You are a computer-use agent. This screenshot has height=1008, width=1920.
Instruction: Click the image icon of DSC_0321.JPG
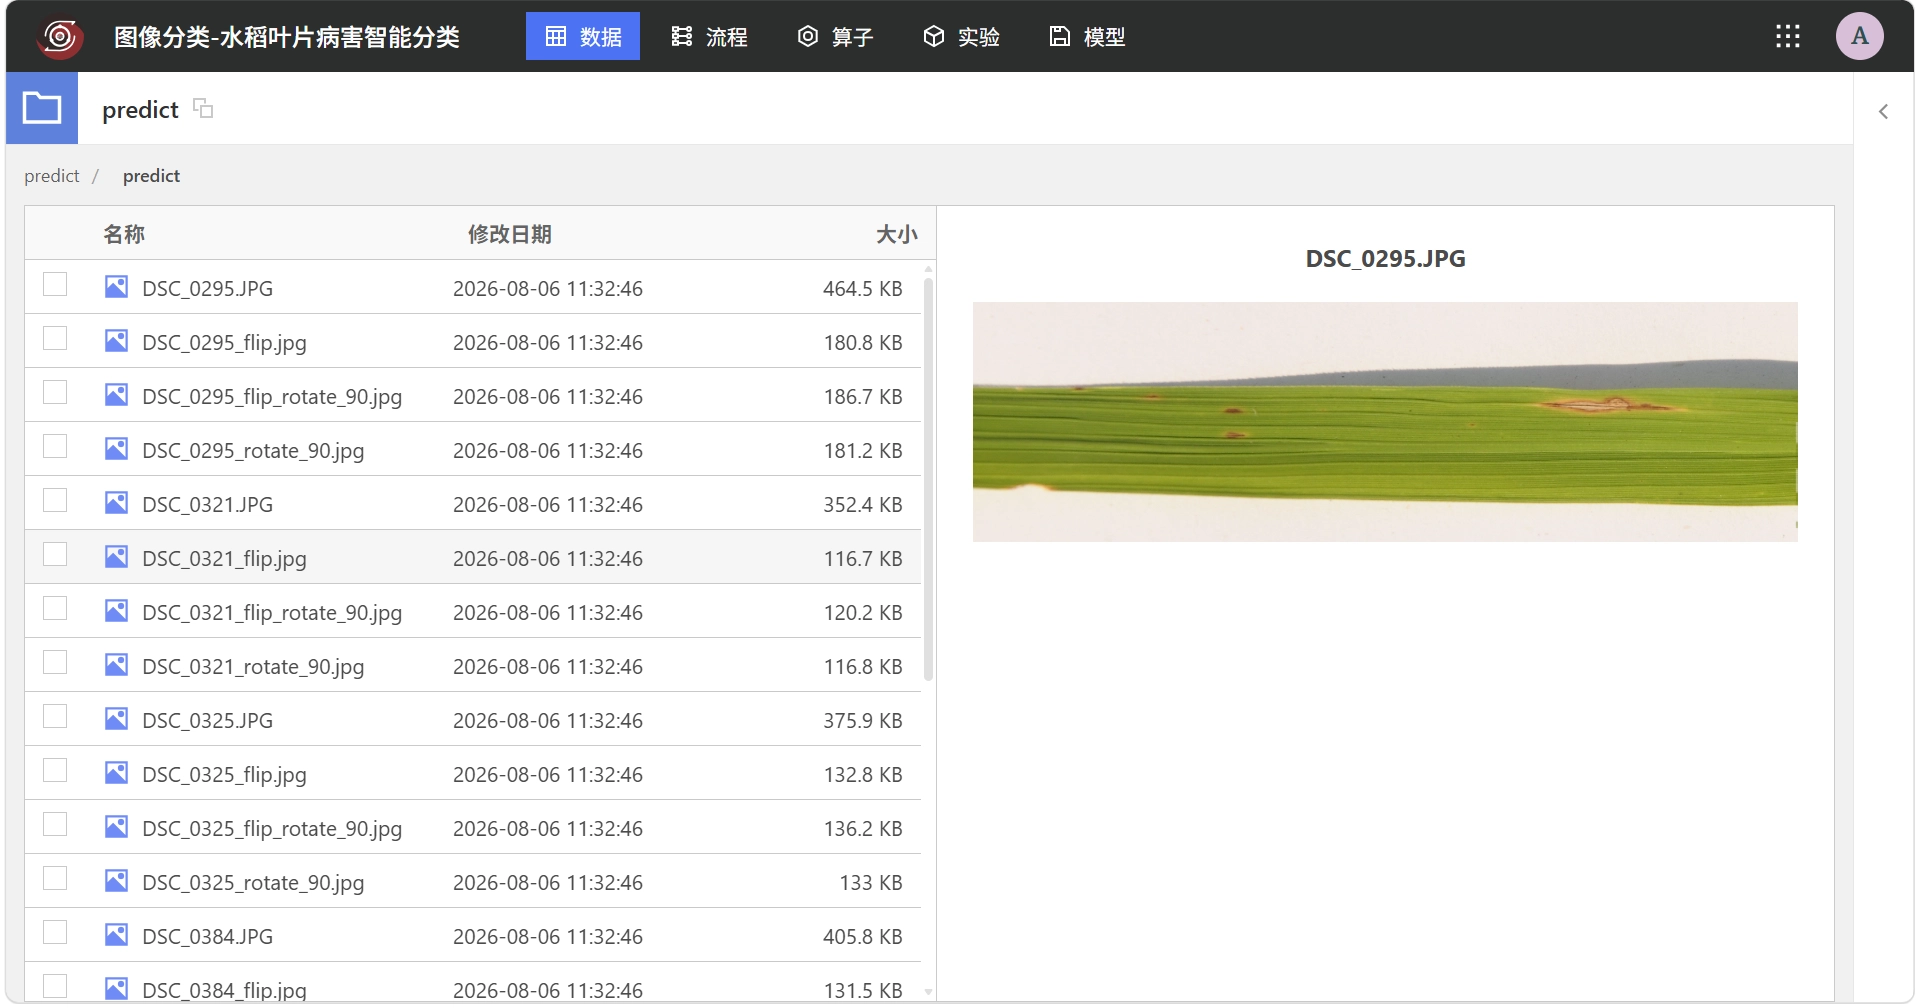click(116, 503)
